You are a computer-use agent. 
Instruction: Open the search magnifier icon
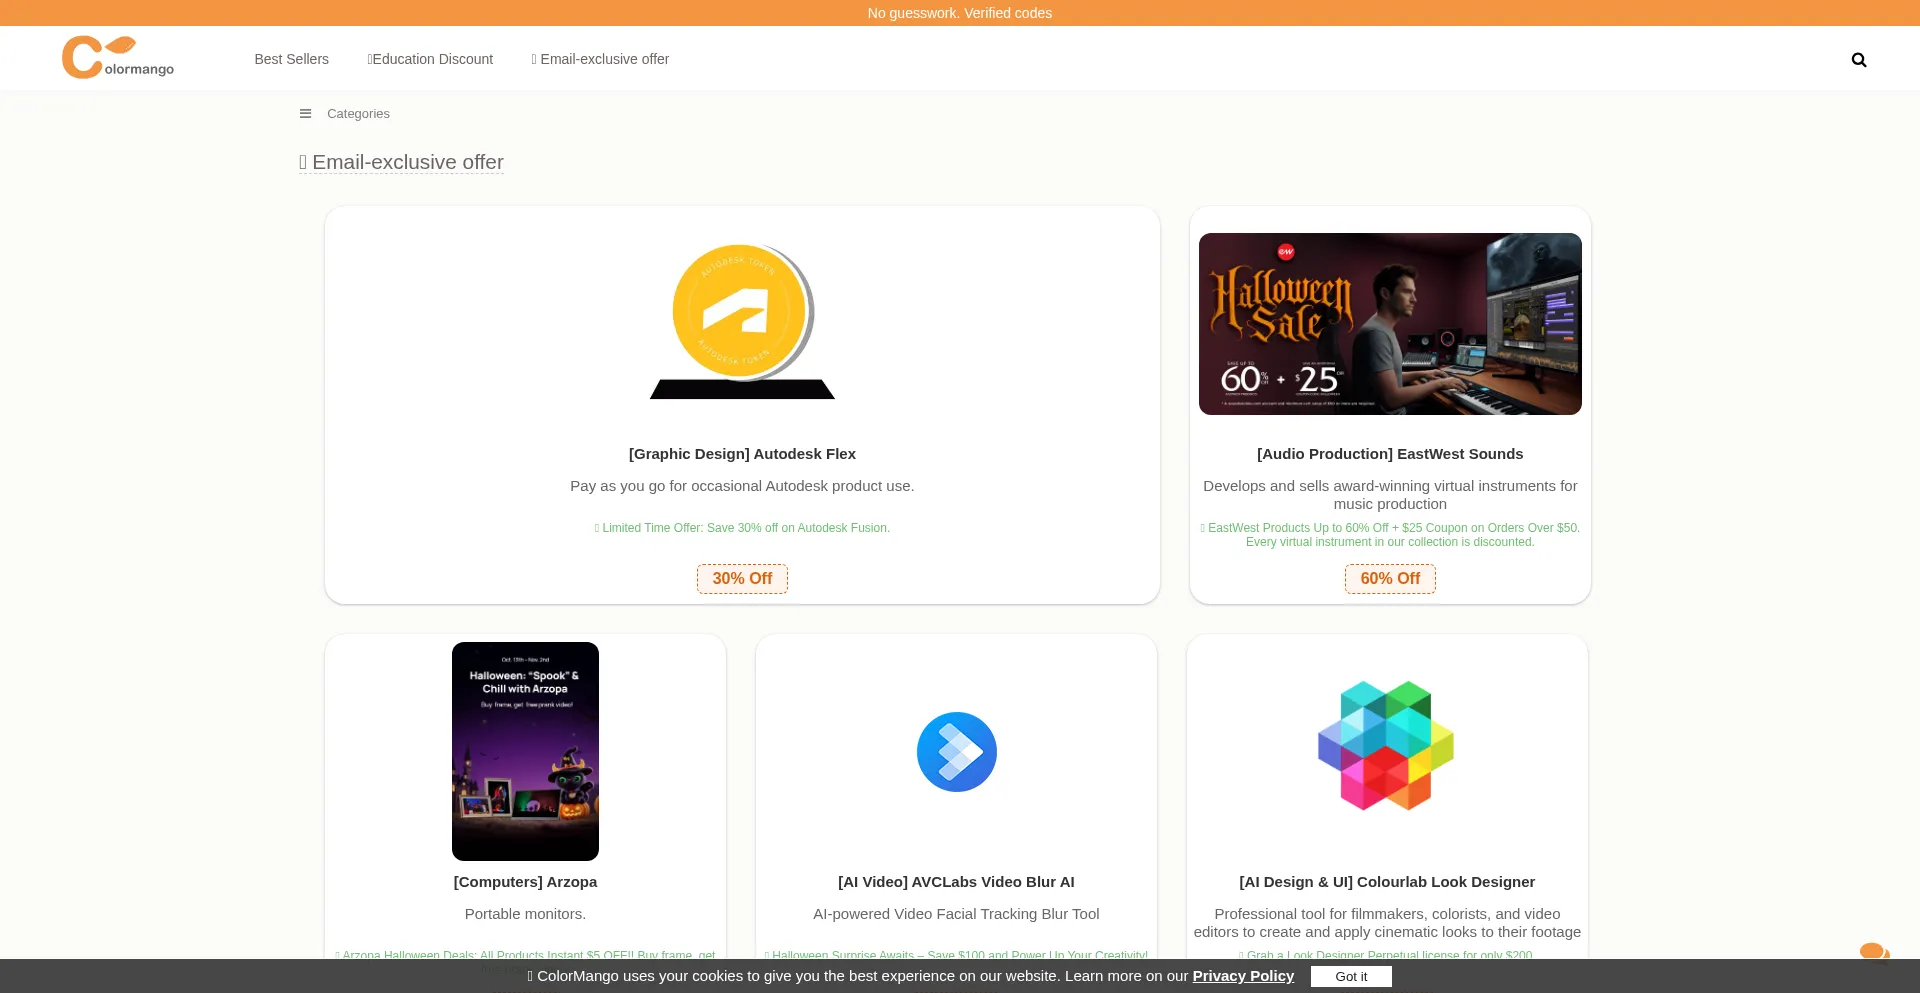(x=1858, y=60)
